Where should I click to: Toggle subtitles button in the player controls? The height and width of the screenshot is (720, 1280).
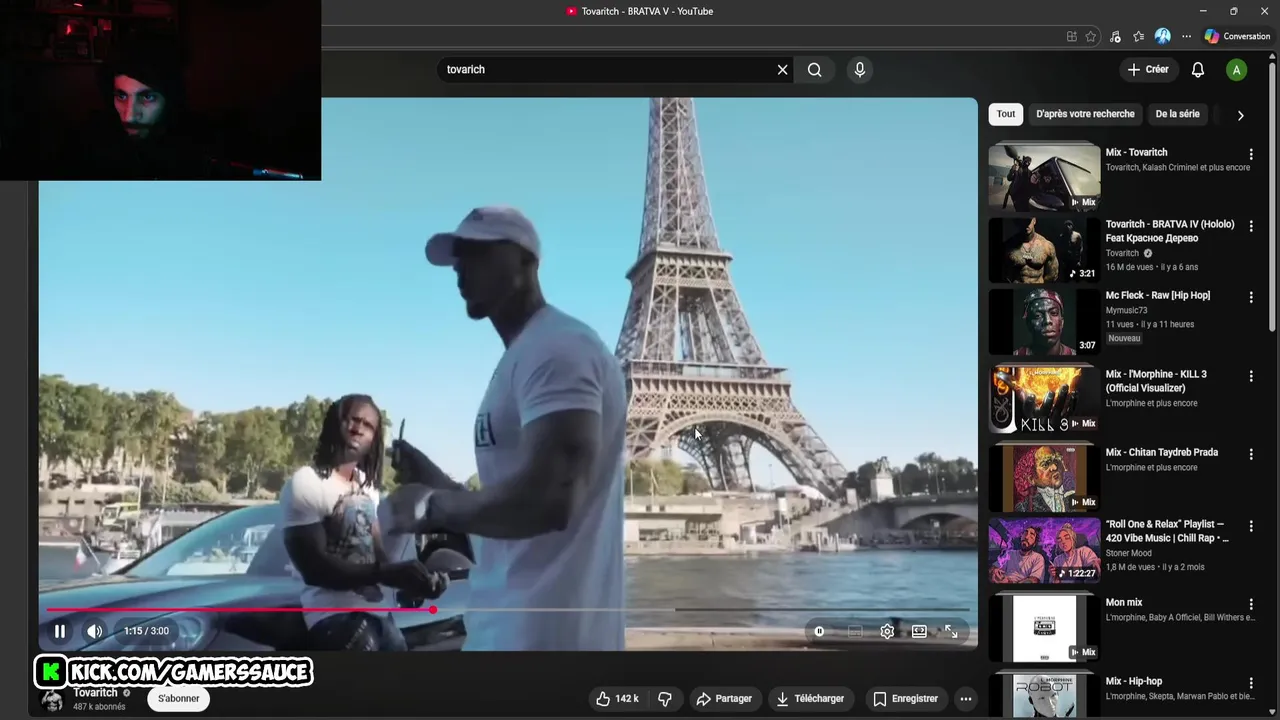[855, 631]
